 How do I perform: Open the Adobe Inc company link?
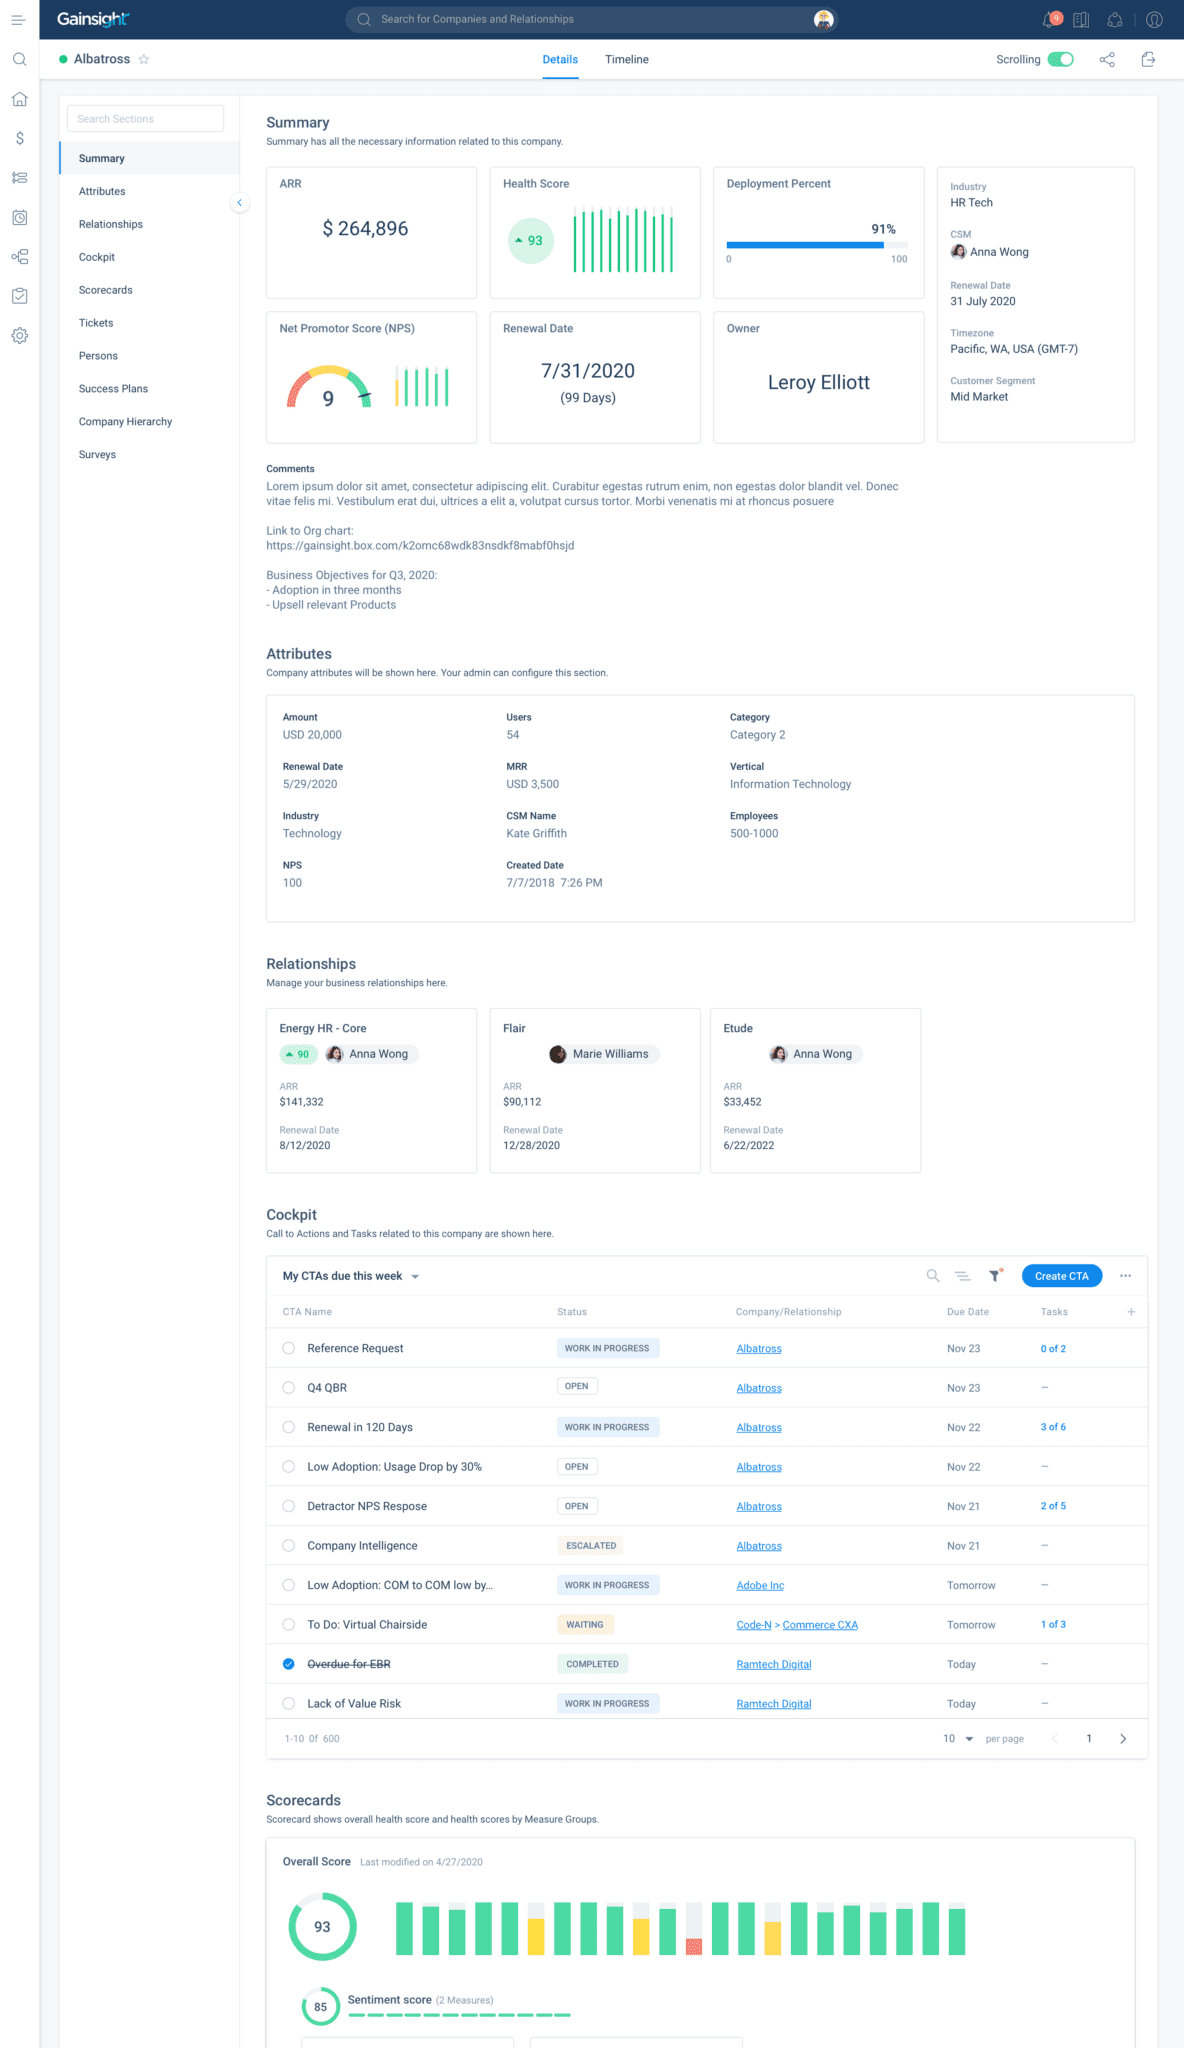click(x=760, y=1586)
